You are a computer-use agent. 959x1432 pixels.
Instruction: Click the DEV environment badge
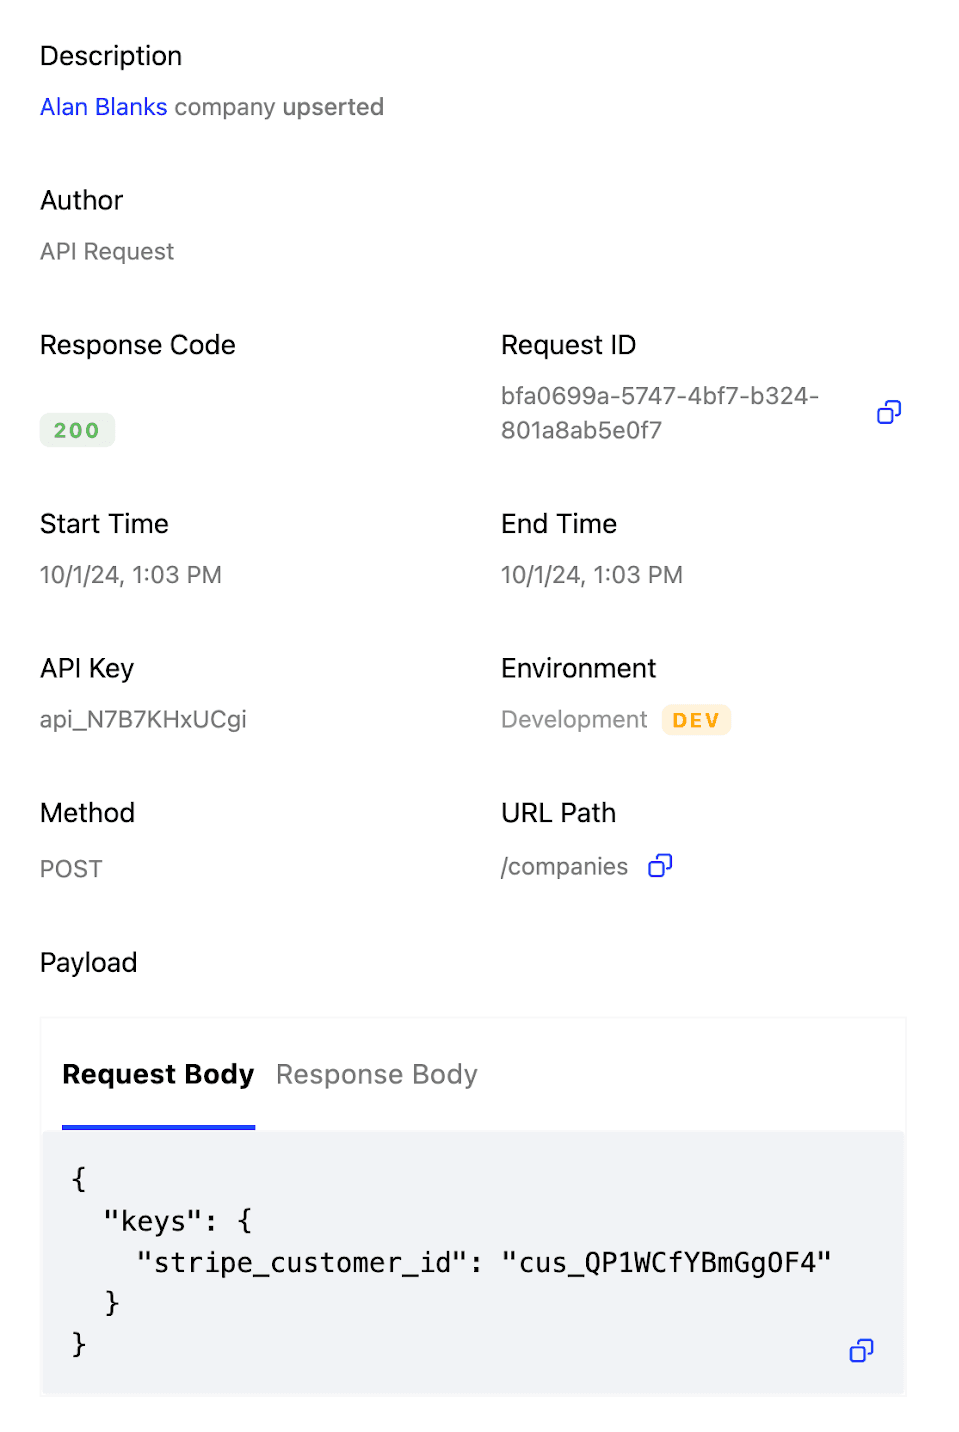pyautogui.click(x=696, y=720)
